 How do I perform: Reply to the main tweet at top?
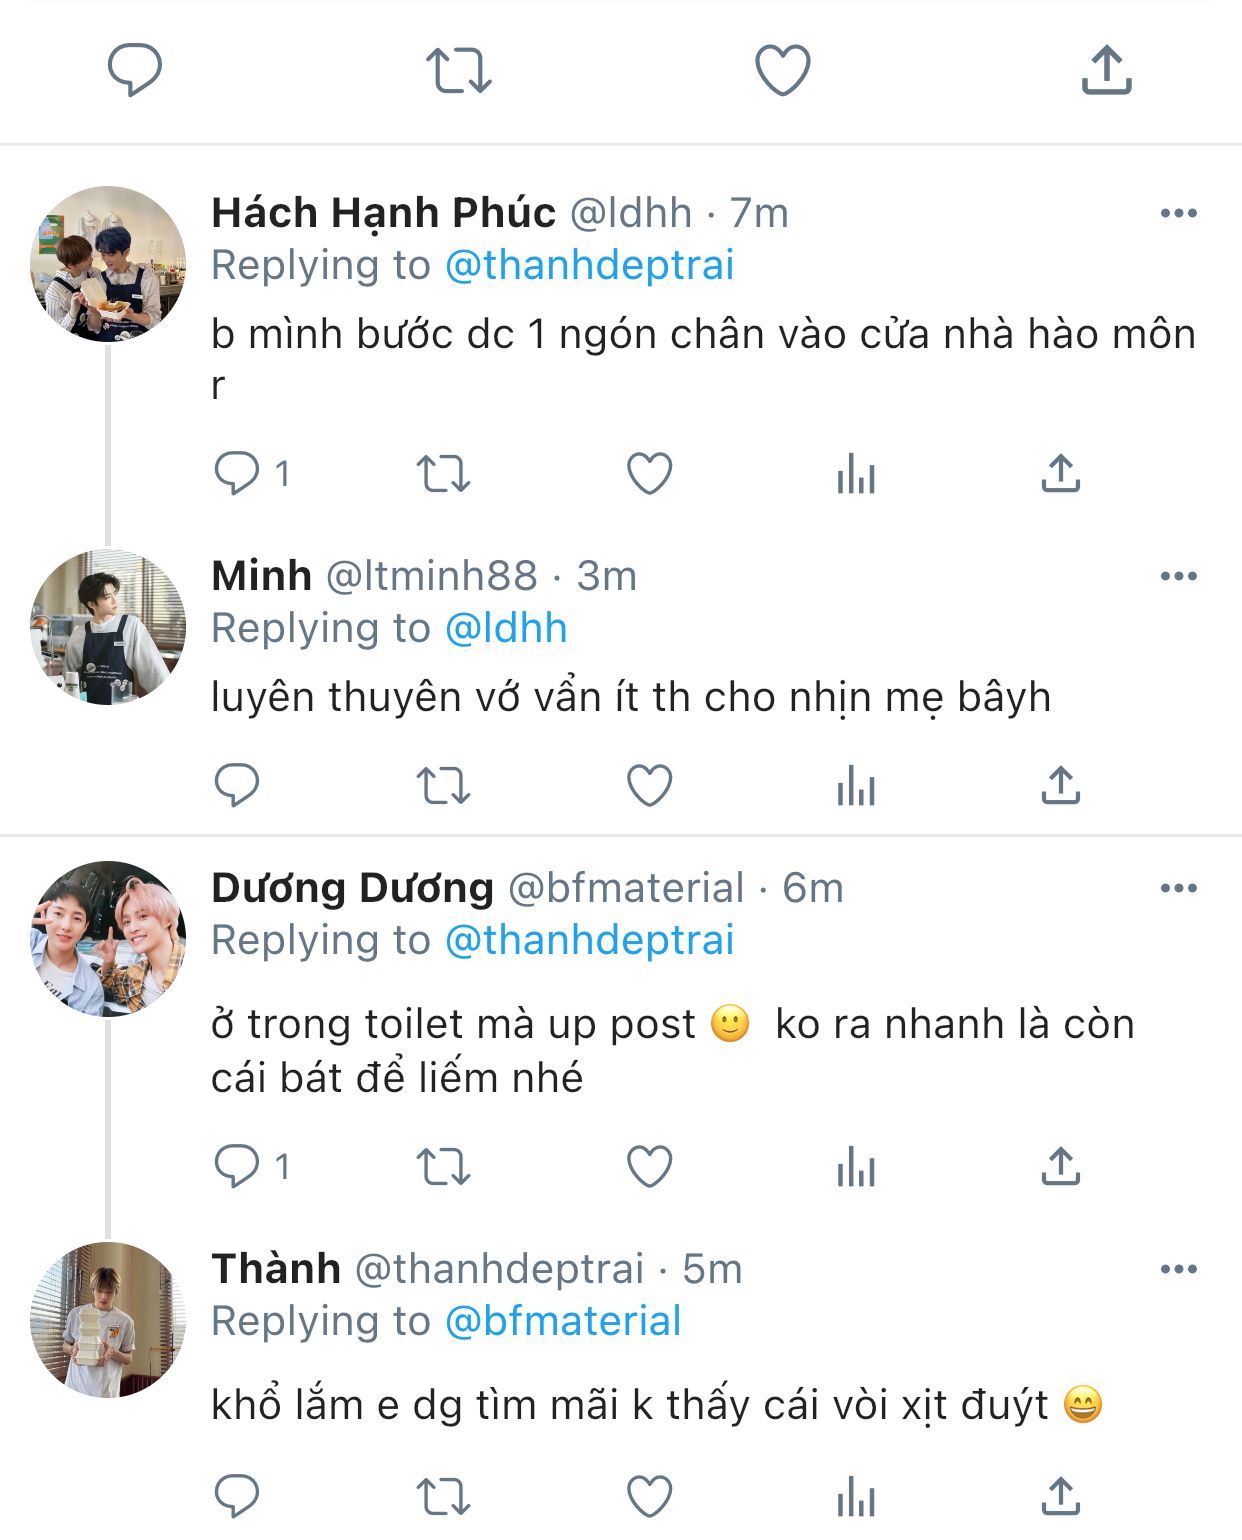click(x=135, y=70)
